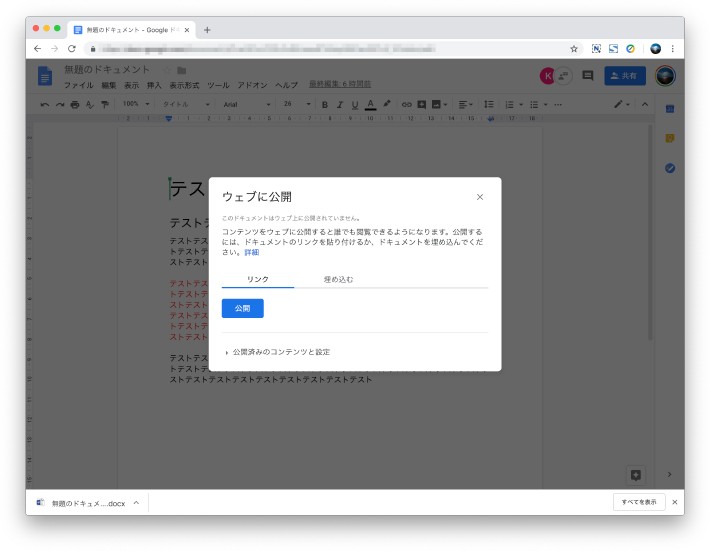The width and height of the screenshot is (710, 551).
Task: Click the browser reload icon
Action: [72, 48]
